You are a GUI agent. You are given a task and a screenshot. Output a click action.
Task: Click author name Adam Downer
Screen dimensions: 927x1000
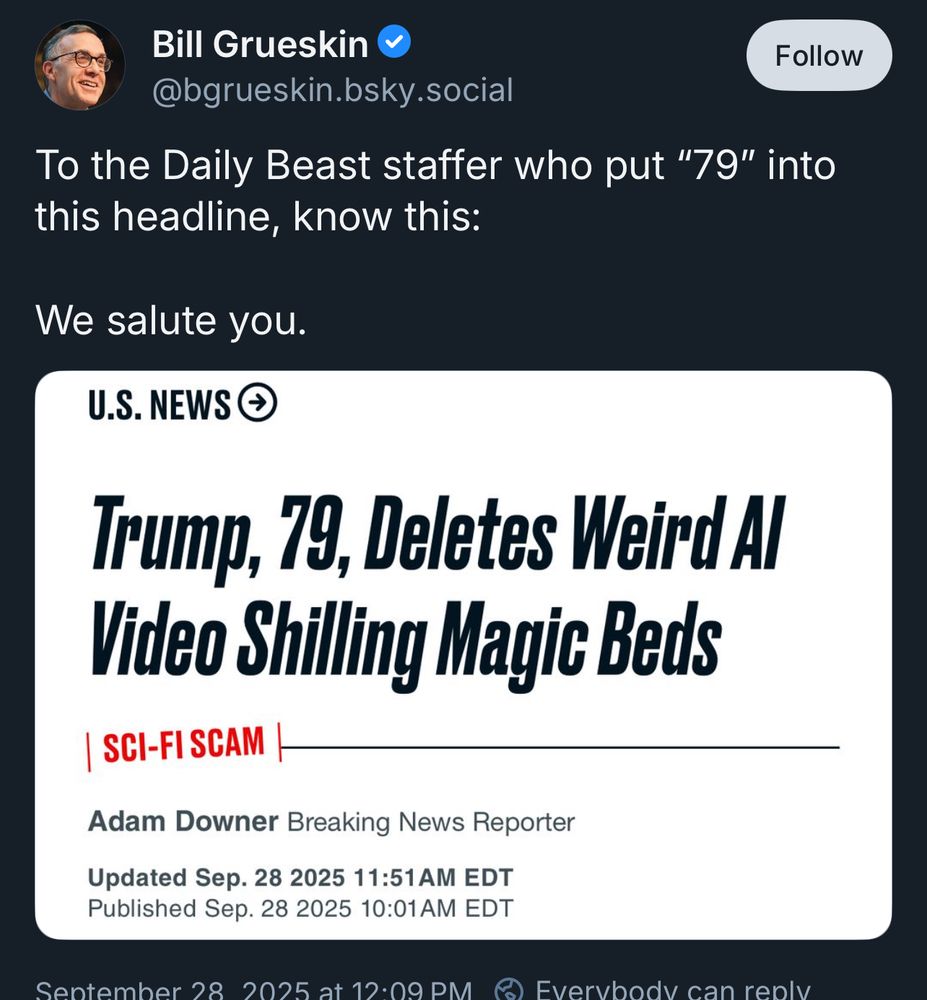[x=183, y=821]
